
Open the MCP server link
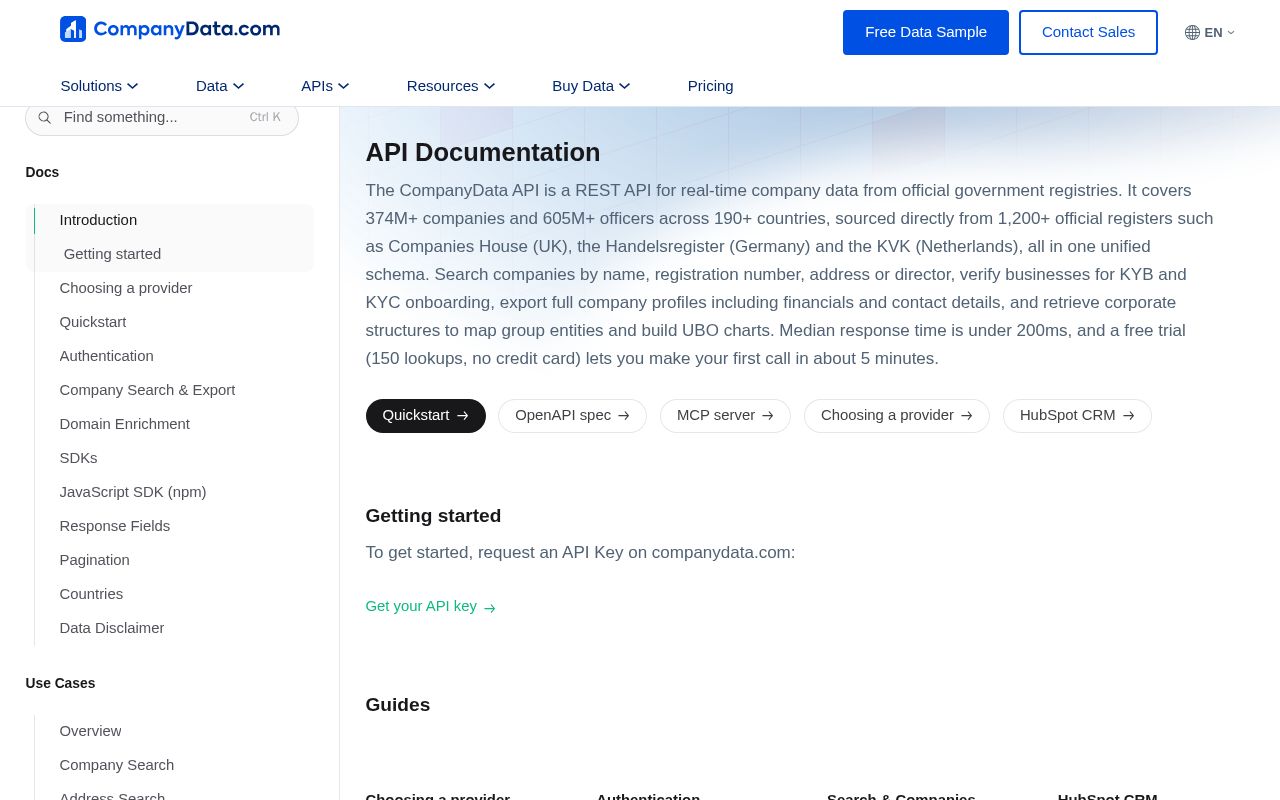point(725,416)
